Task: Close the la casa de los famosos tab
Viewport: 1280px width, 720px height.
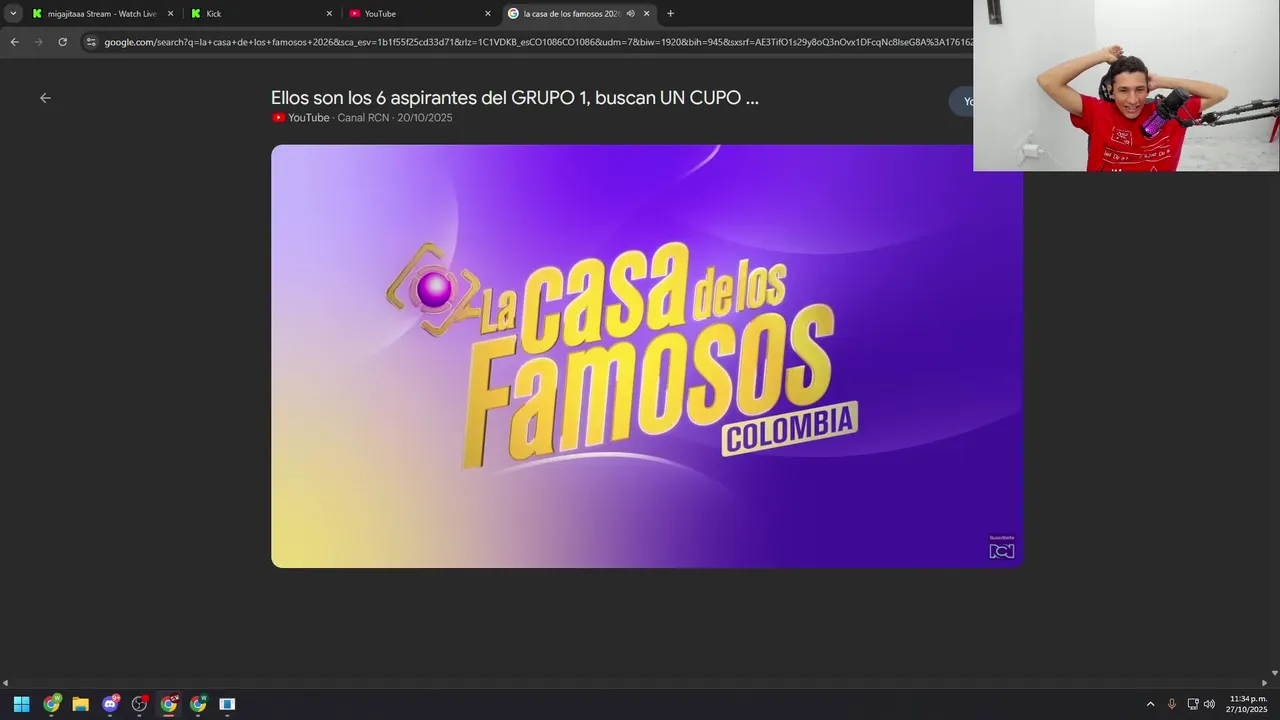Action: pyautogui.click(x=646, y=14)
